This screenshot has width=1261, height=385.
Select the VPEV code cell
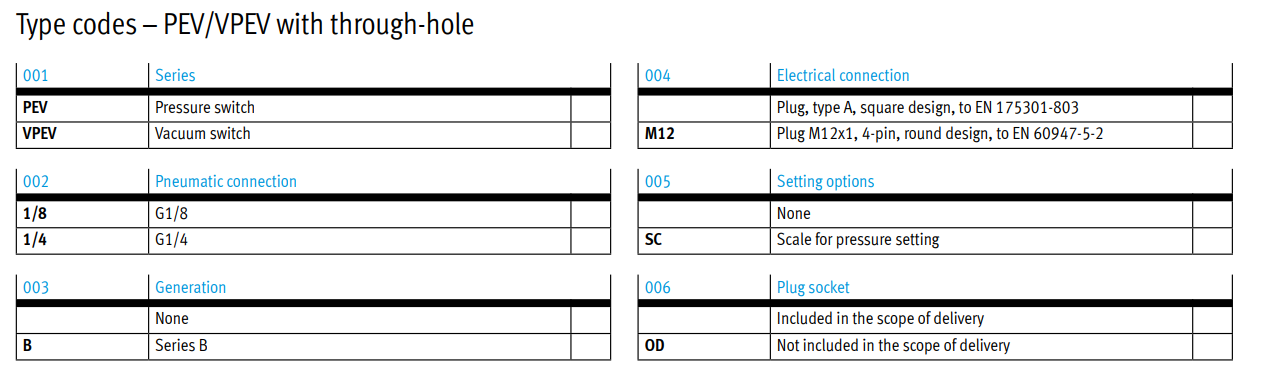click(x=40, y=134)
